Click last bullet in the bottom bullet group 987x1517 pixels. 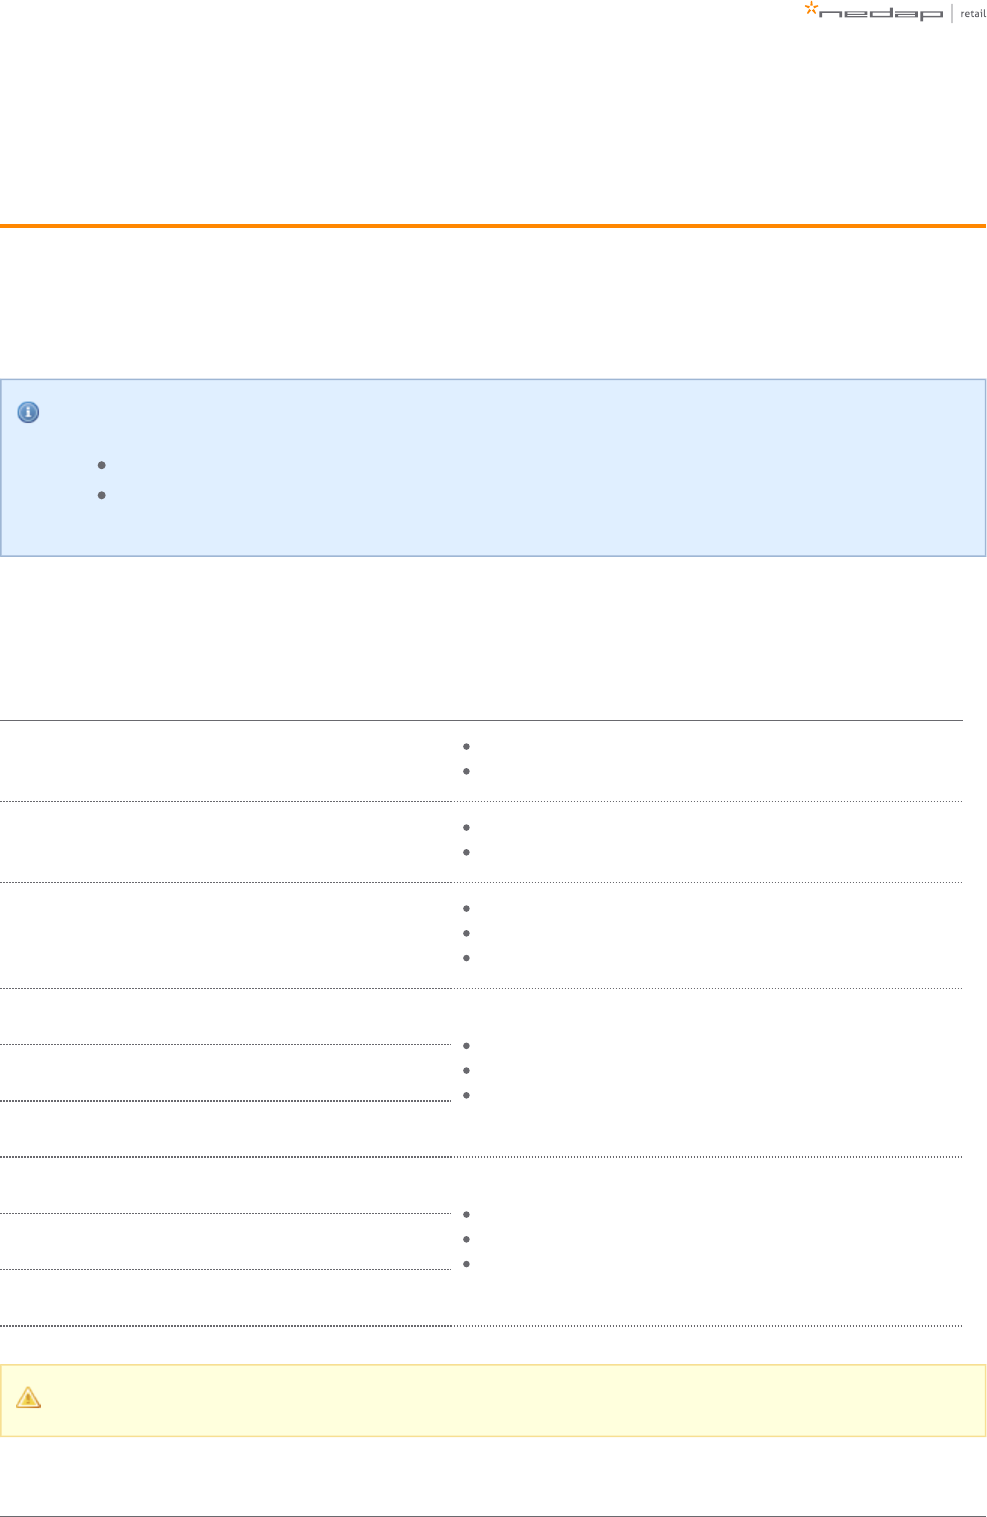click(x=467, y=1264)
